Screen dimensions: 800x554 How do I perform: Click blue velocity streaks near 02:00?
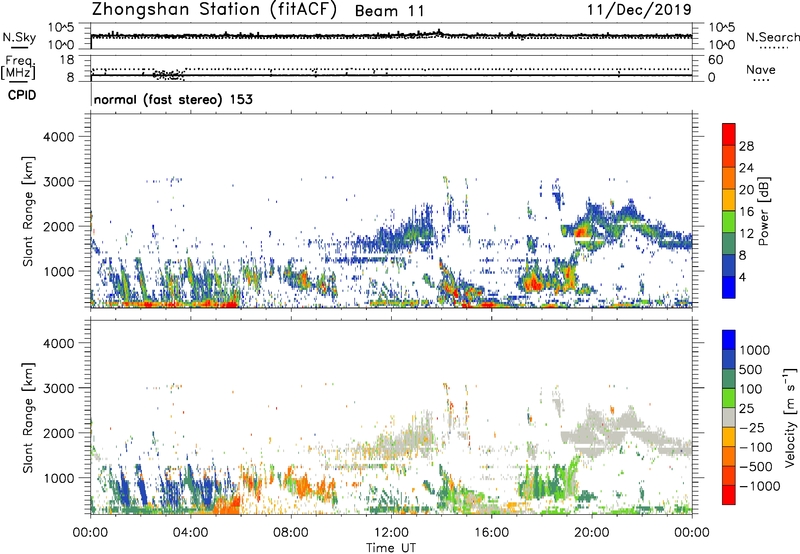pyautogui.click(x=140, y=487)
